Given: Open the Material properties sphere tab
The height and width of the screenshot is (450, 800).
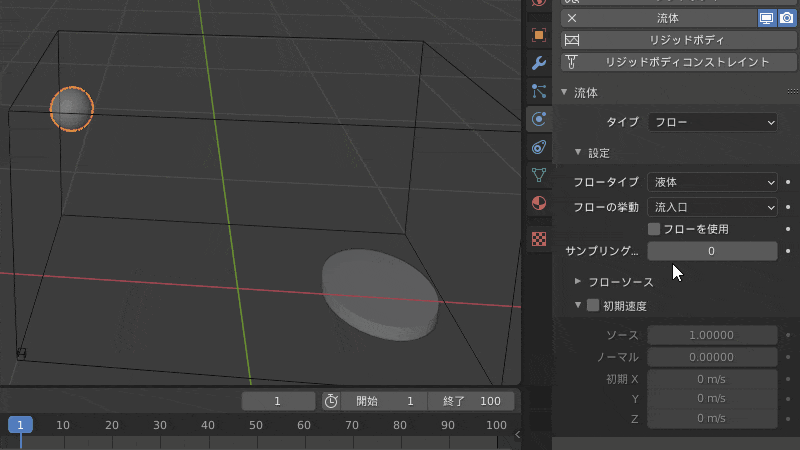Looking at the screenshot, I should coord(538,203).
